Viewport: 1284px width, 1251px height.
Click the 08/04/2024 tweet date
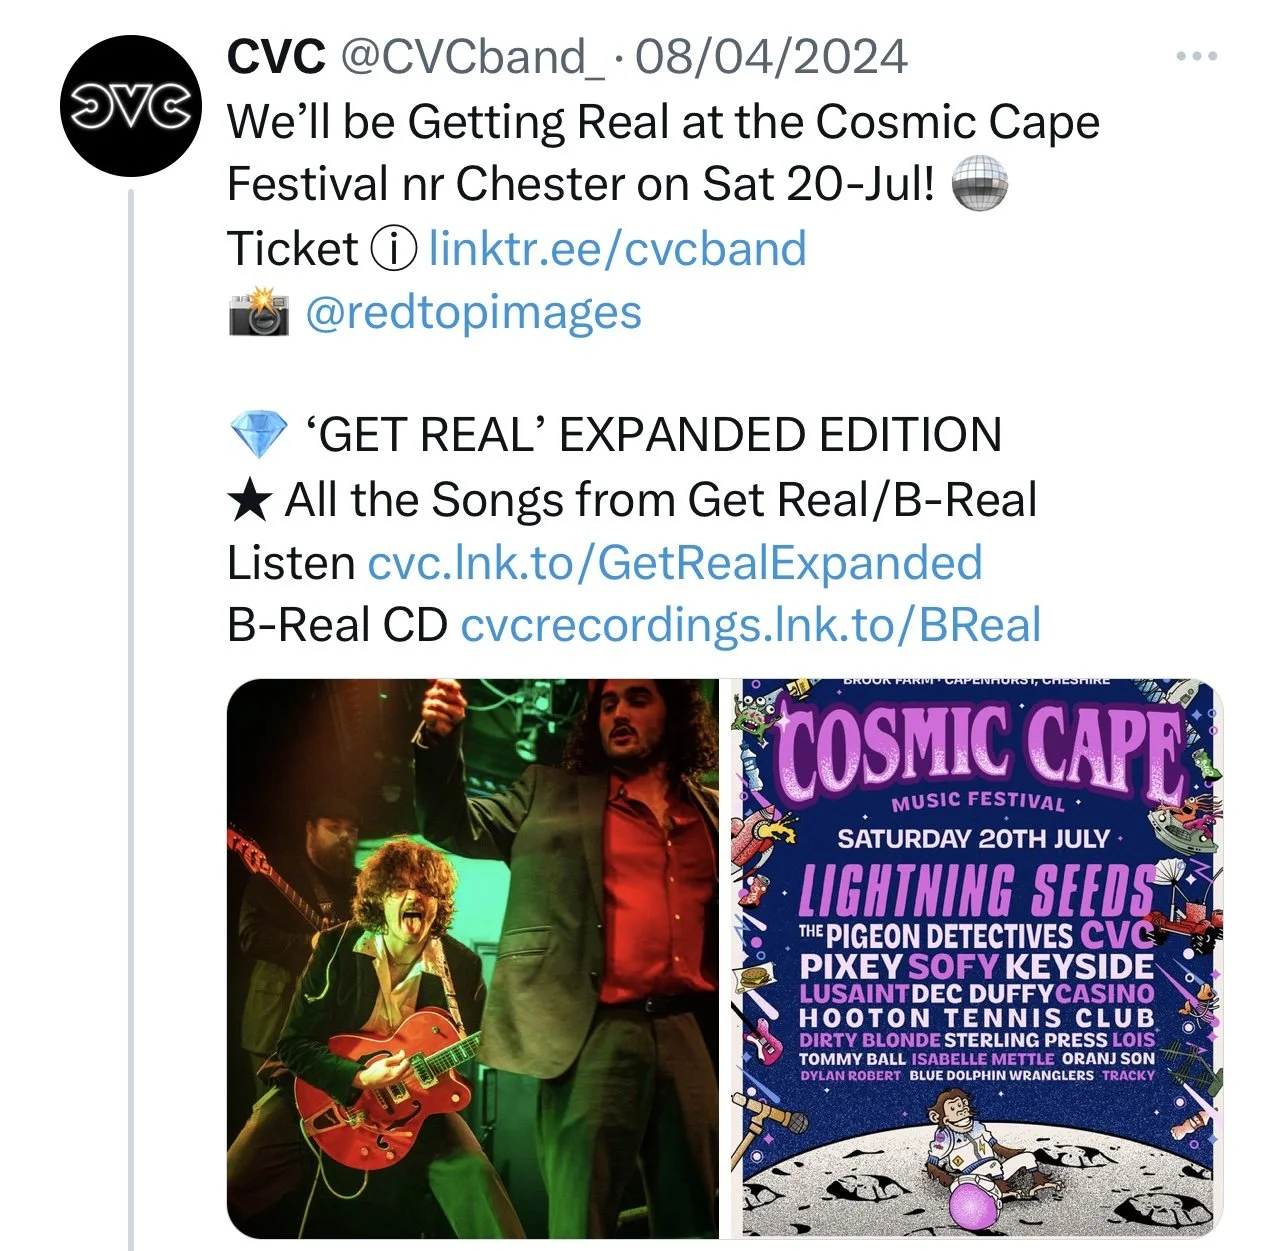pyautogui.click(x=771, y=56)
